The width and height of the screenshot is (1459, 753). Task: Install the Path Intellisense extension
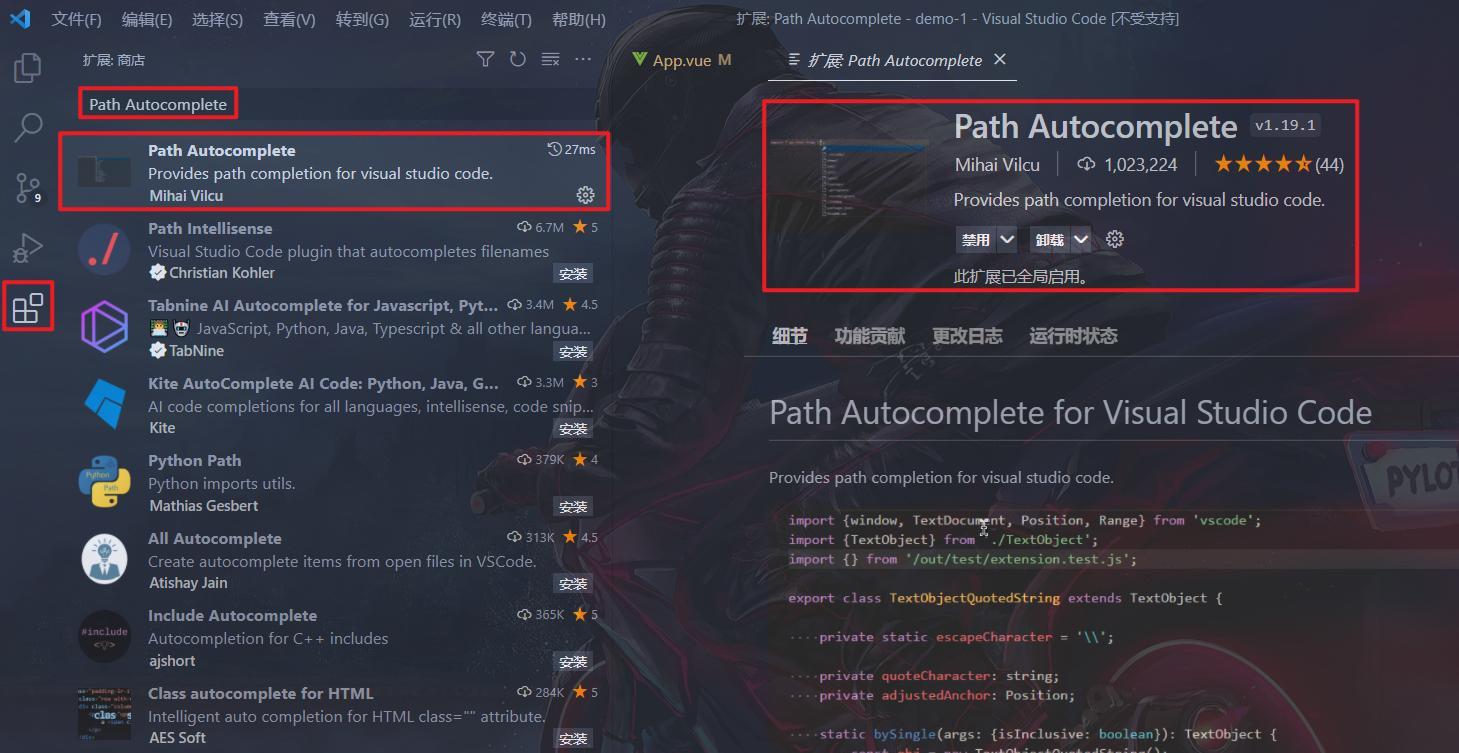[572, 272]
